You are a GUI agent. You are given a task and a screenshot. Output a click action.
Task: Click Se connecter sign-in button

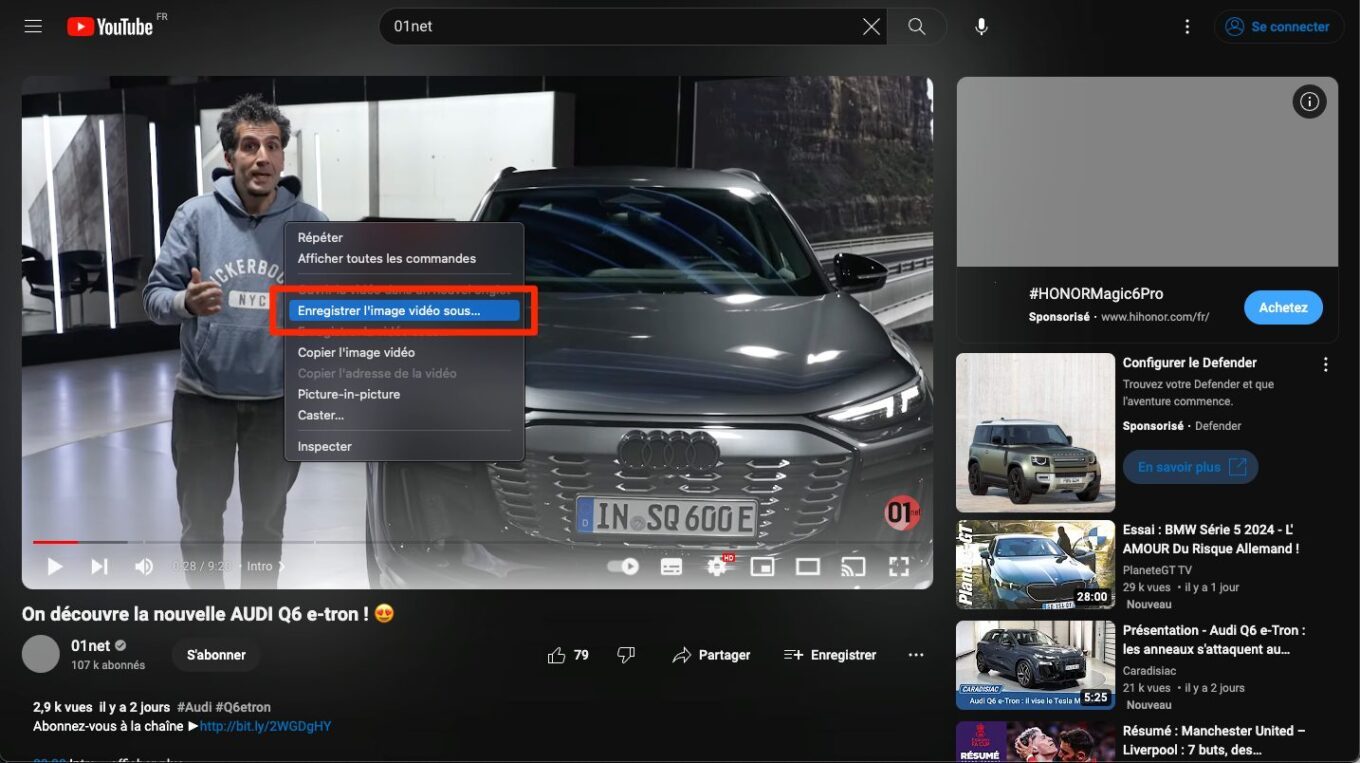pos(1277,27)
